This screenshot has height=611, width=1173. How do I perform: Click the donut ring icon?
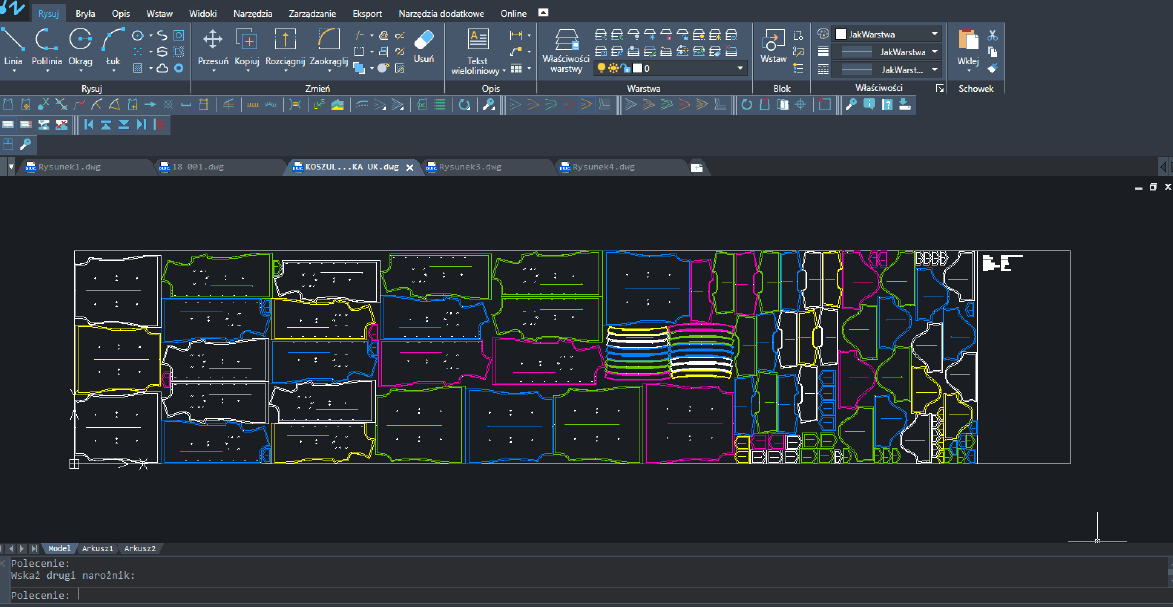pos(179,68)
